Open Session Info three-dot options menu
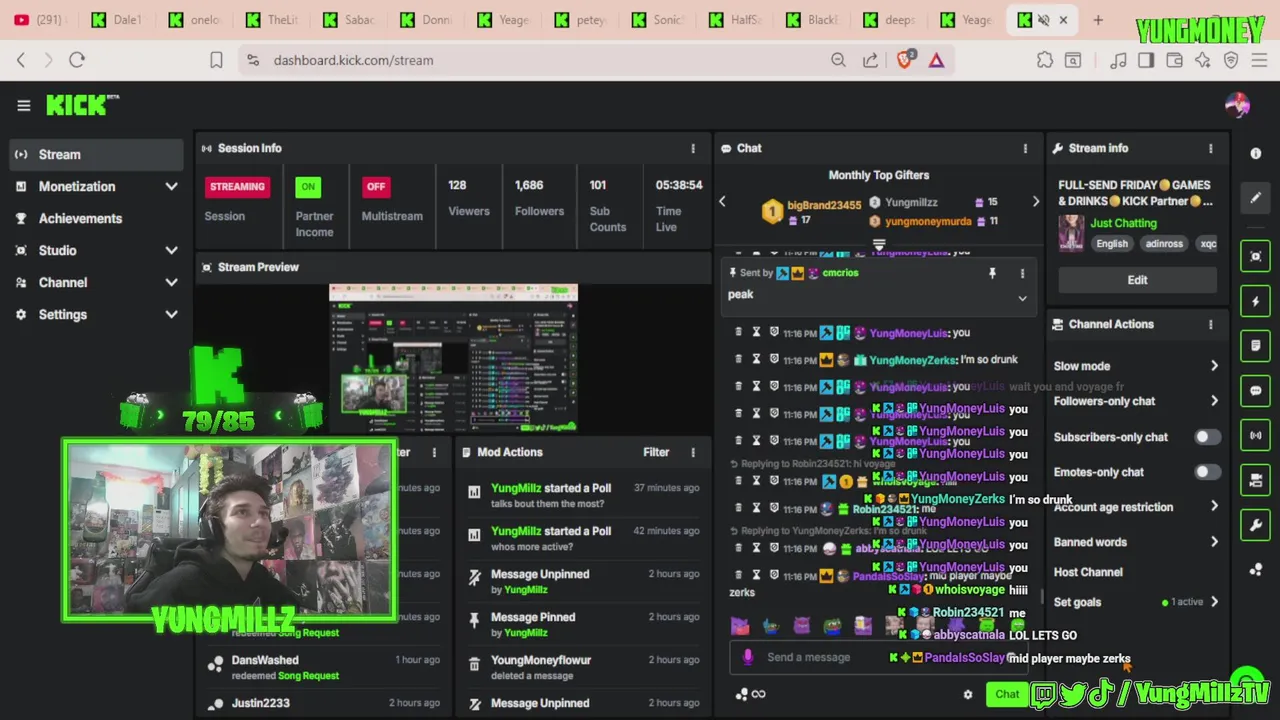The height and width of the screenshot is (720, 1280). 692,148
